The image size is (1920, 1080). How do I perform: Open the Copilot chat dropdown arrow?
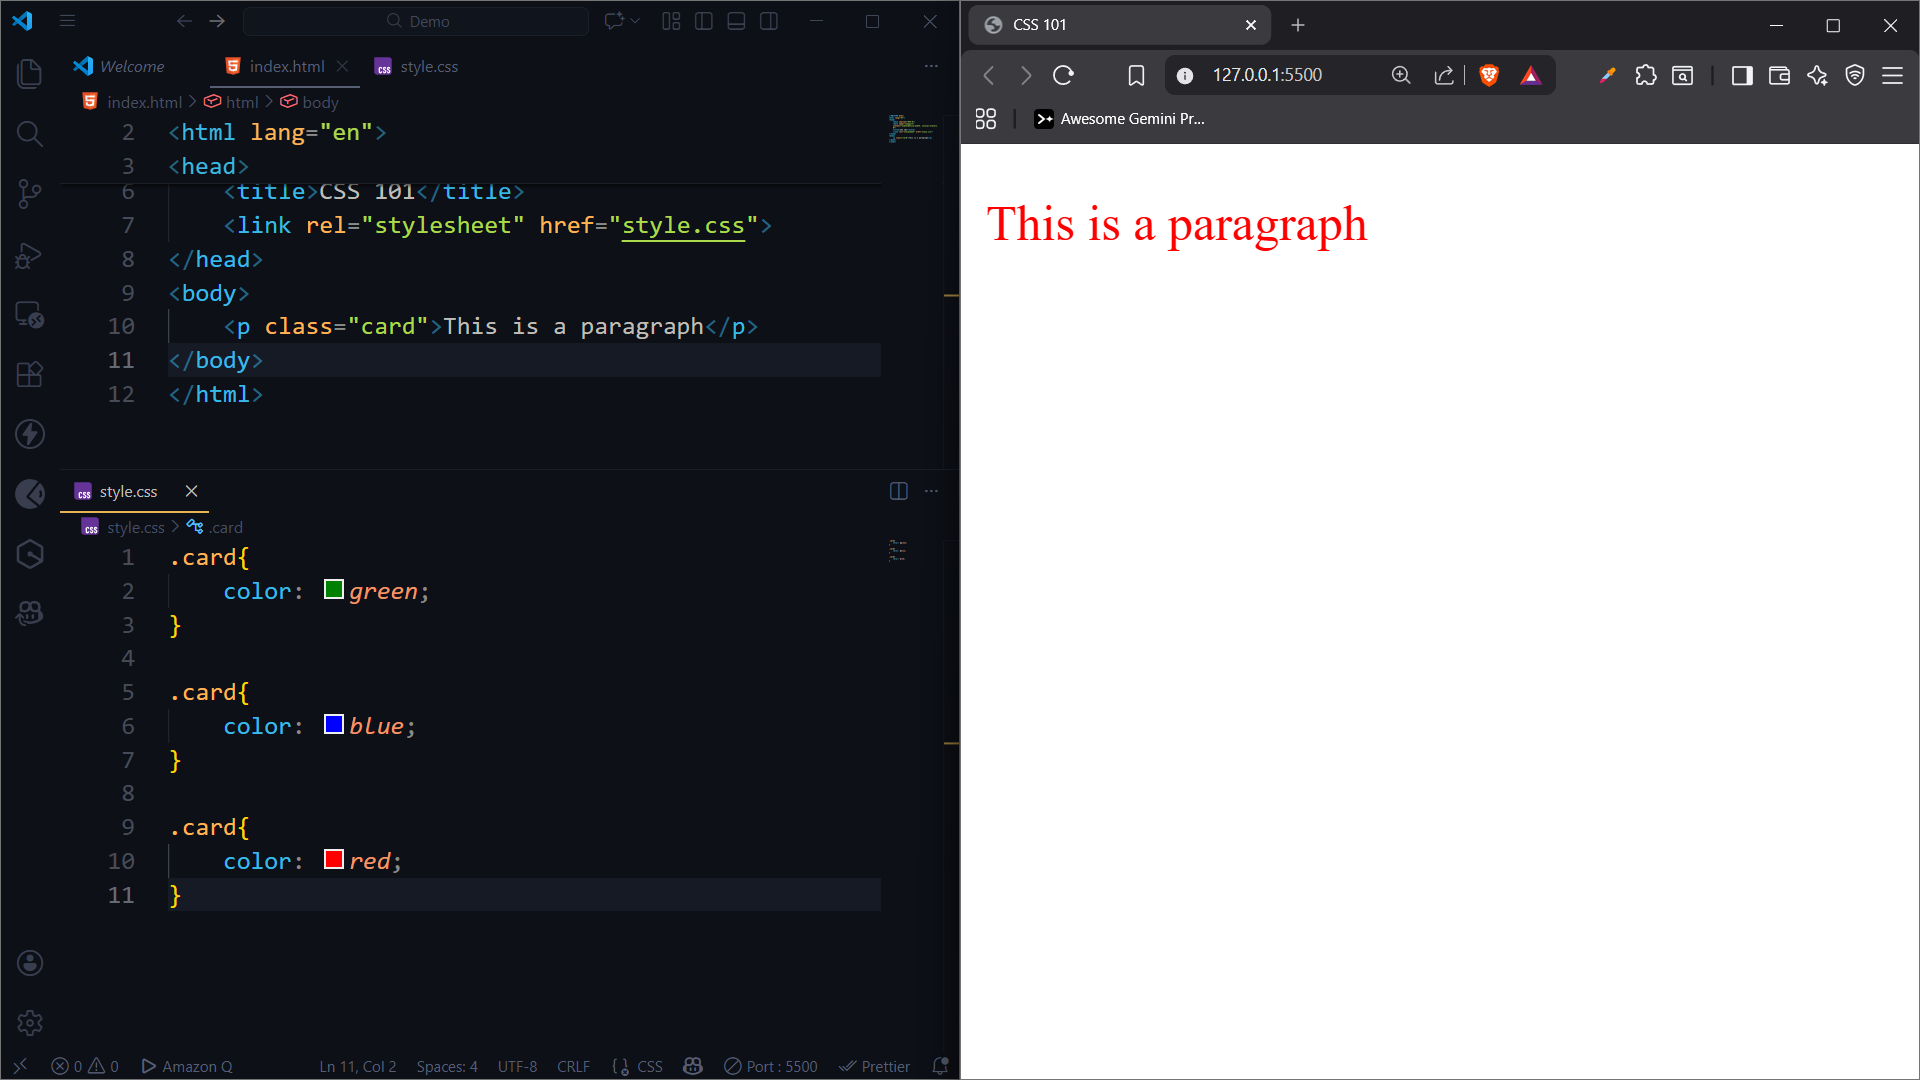tap(635, 21)
